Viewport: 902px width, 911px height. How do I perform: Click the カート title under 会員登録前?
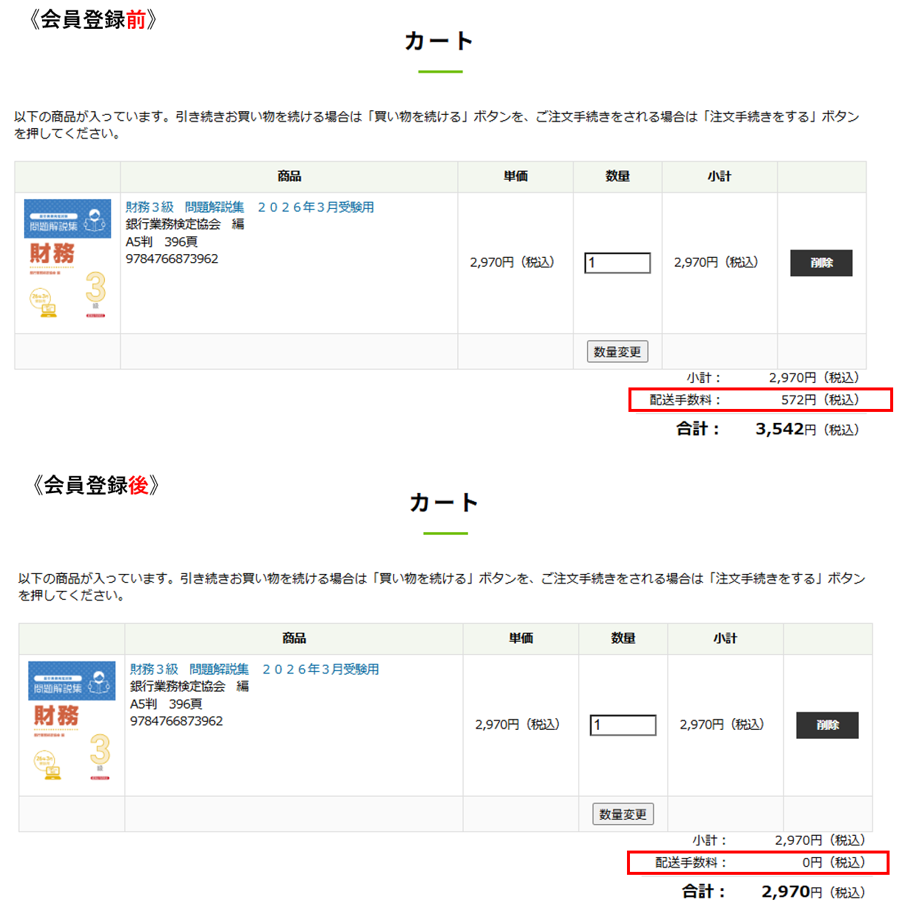439,41
